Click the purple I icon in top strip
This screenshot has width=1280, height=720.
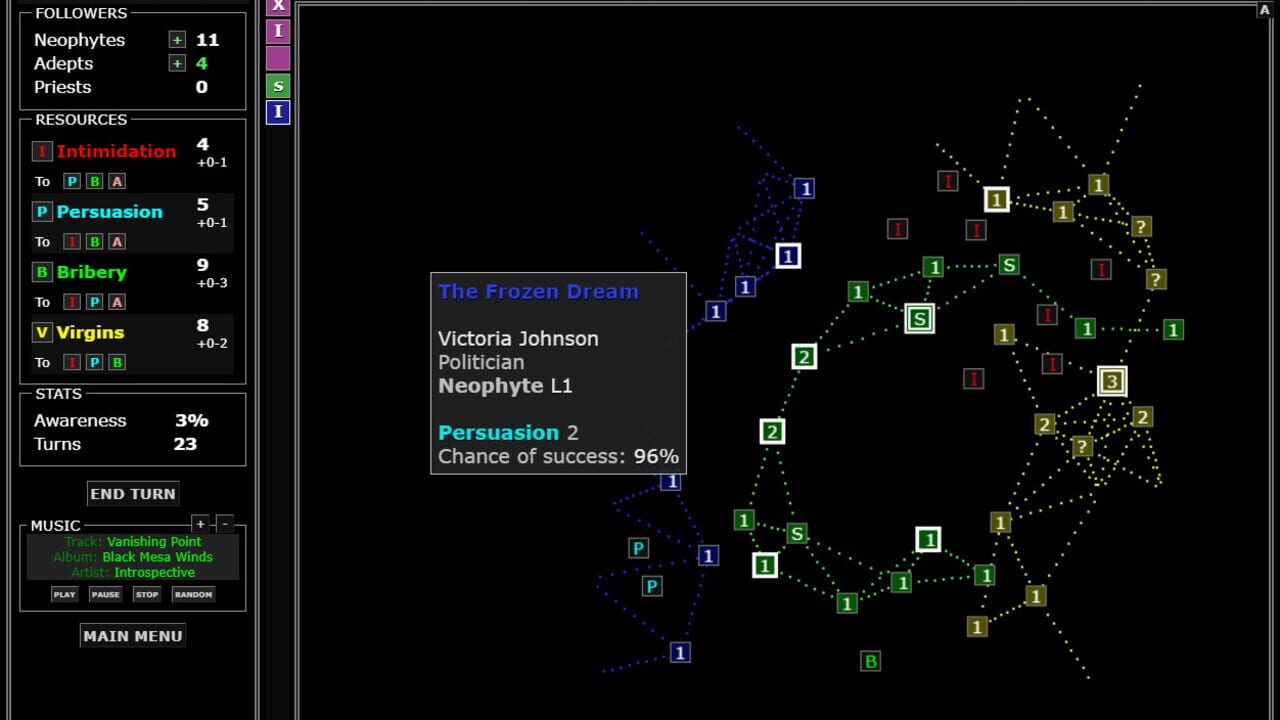coord(278,31)
